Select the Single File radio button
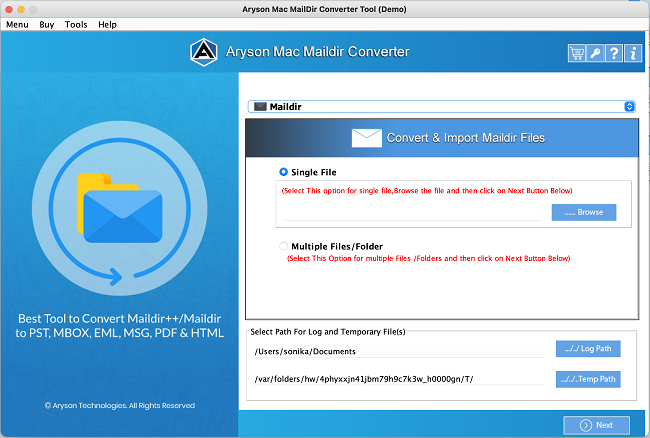 tap(284, 172)
